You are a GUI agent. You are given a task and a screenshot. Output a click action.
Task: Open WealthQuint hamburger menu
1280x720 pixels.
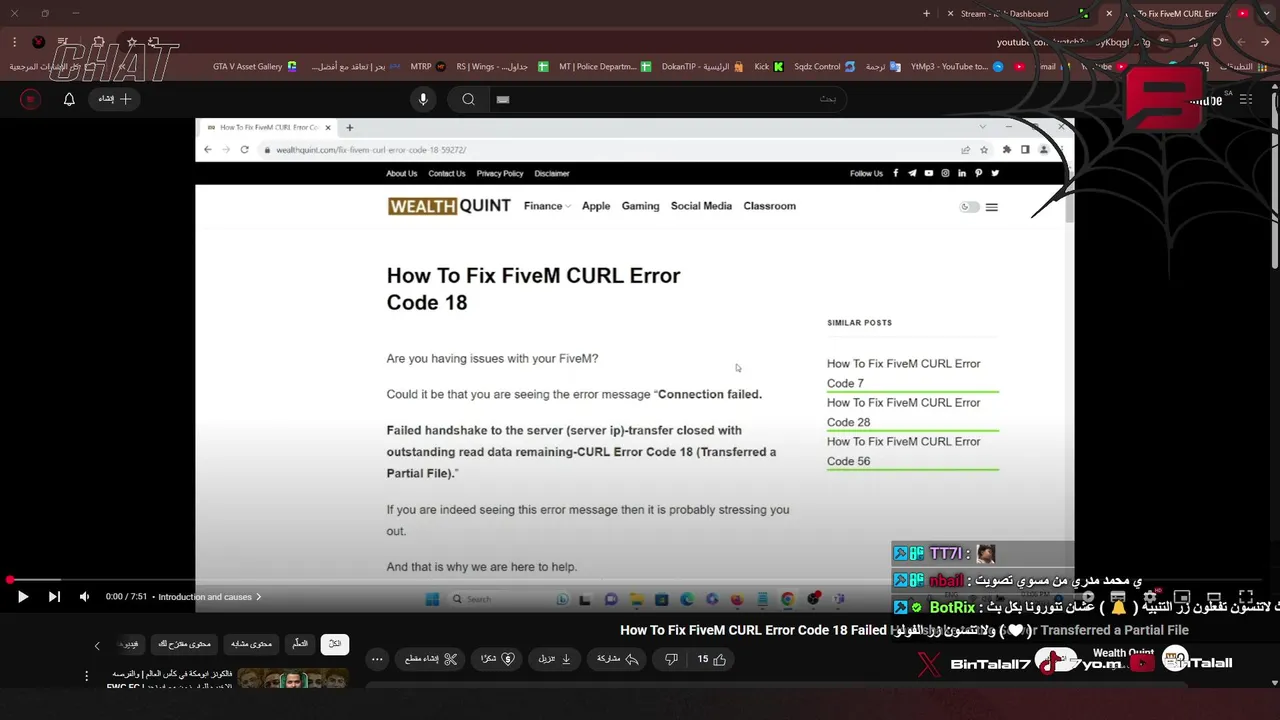pyautogui.click(x=992, y=207)
